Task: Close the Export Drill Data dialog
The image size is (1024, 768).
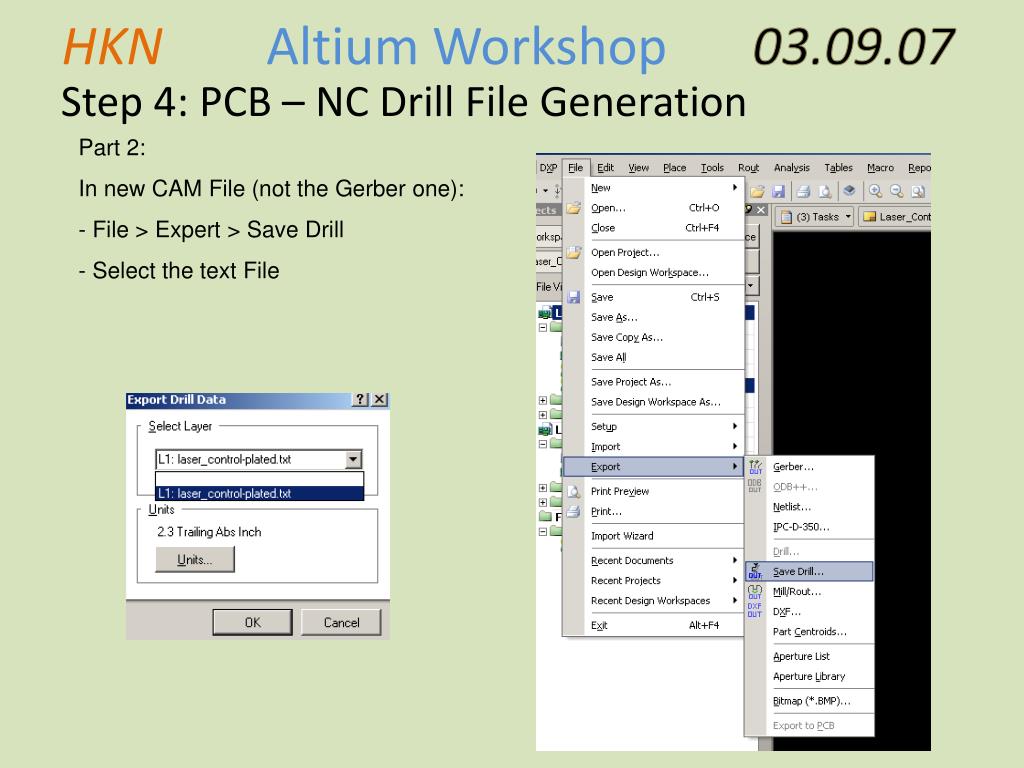Action: [379, 399]
